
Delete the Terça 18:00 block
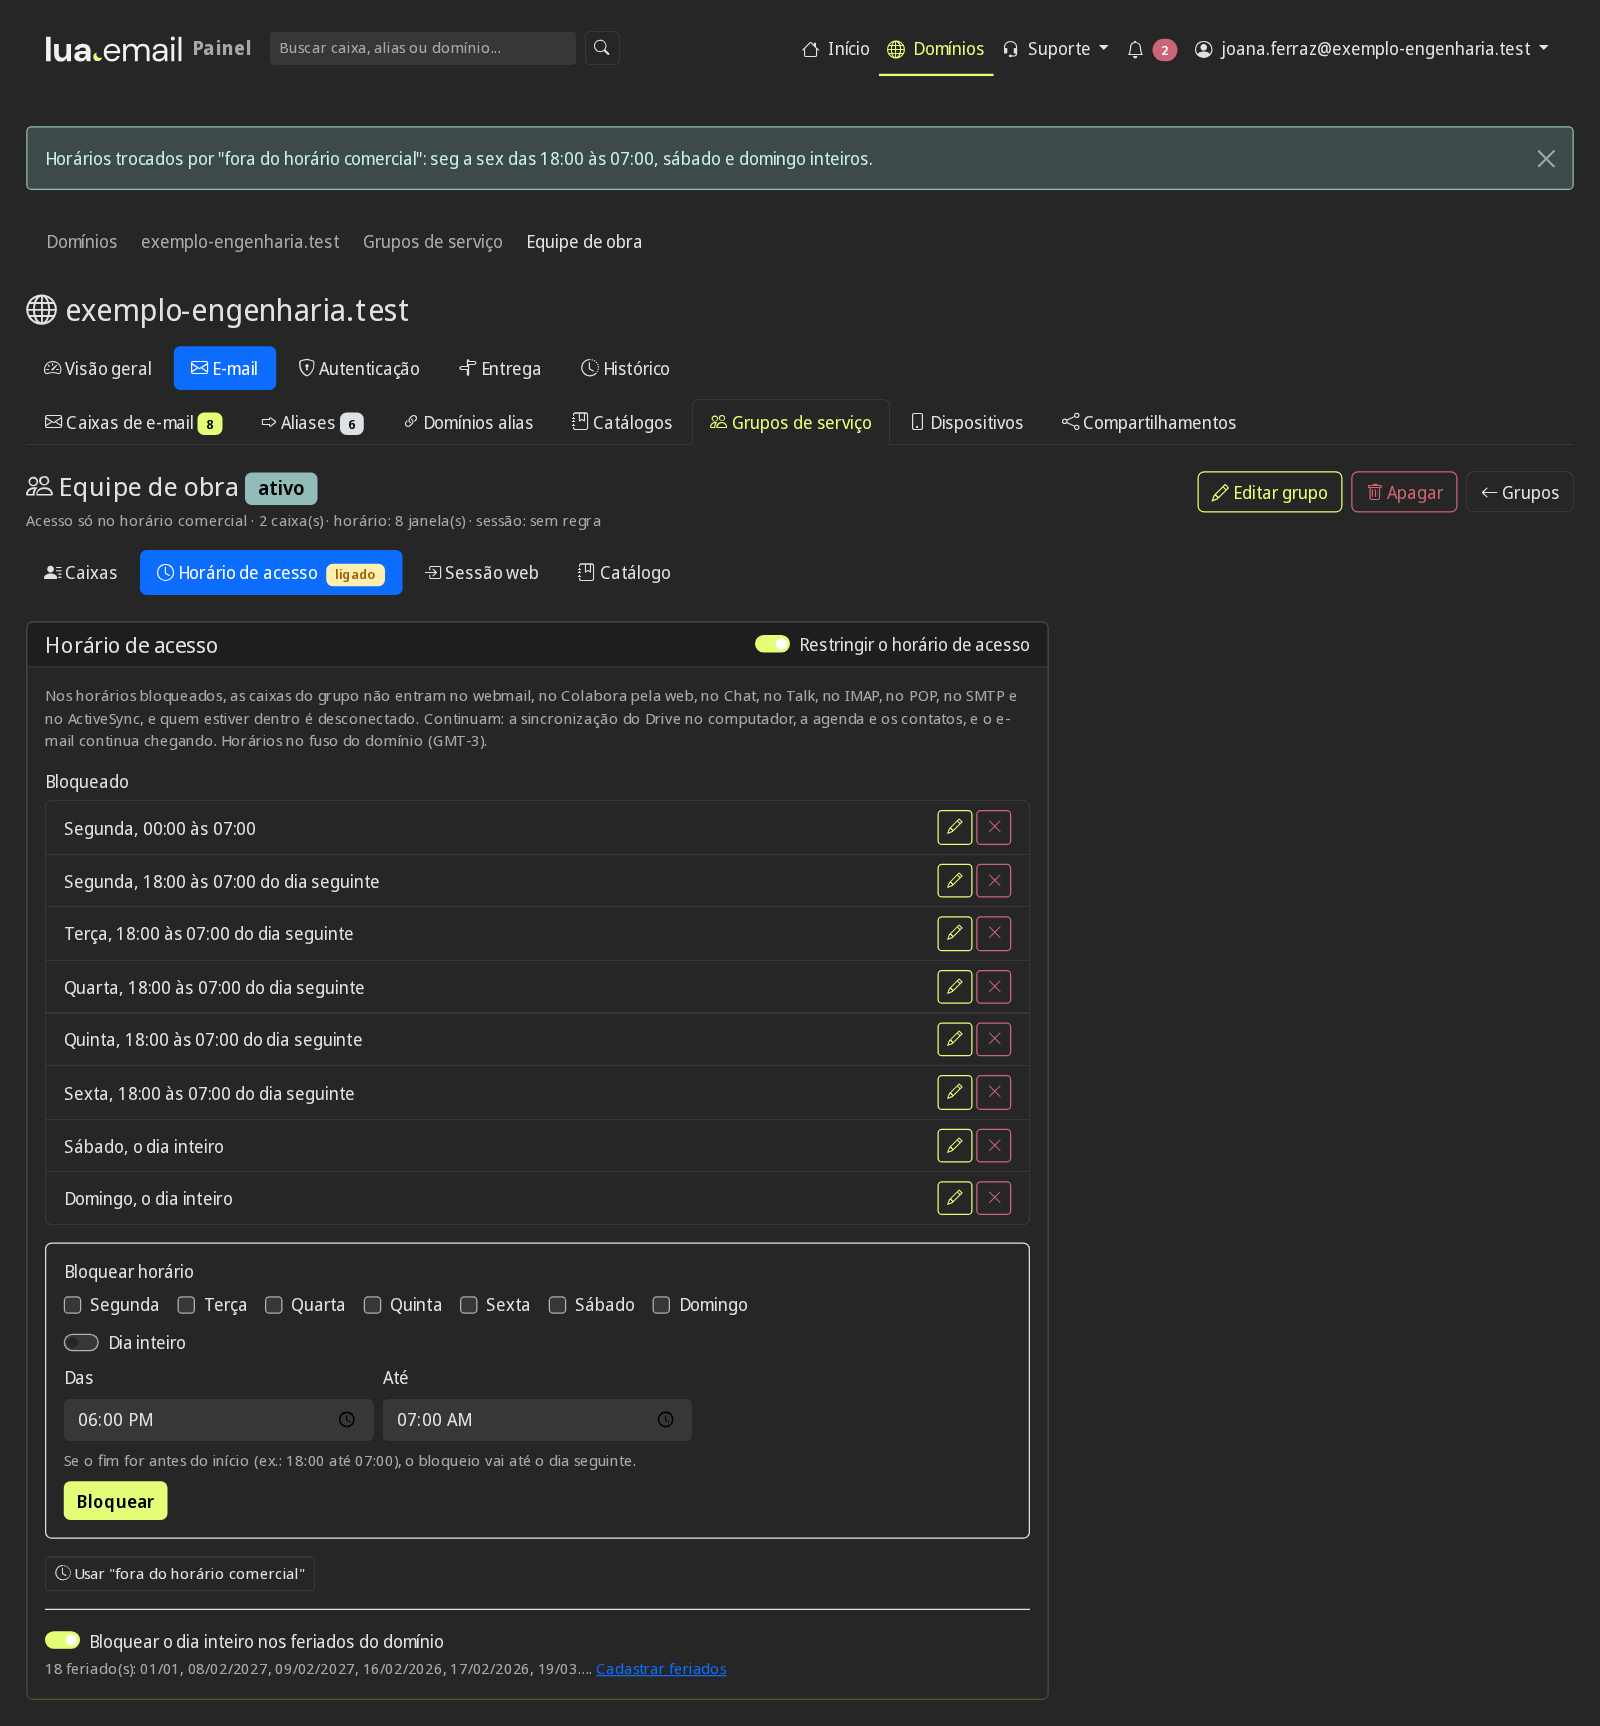coord(994,934)
